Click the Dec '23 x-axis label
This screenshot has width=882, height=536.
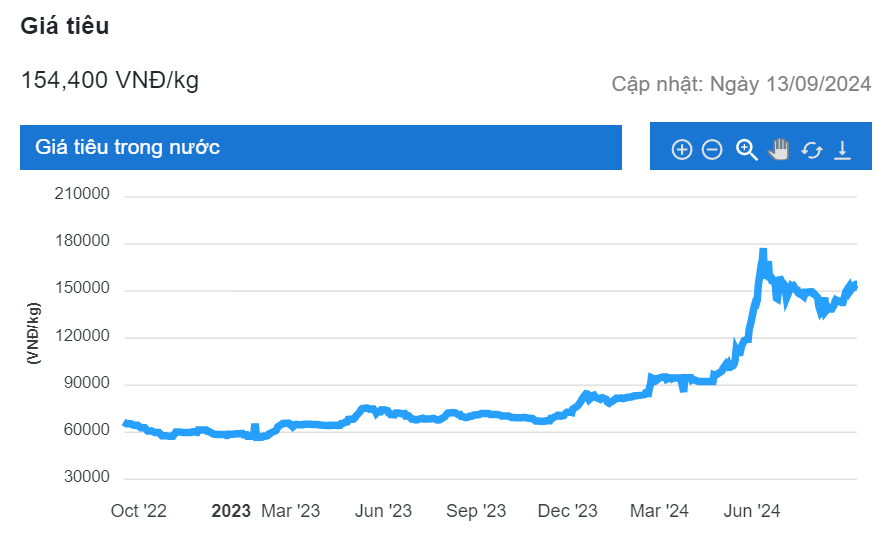[x=567, y=511]
